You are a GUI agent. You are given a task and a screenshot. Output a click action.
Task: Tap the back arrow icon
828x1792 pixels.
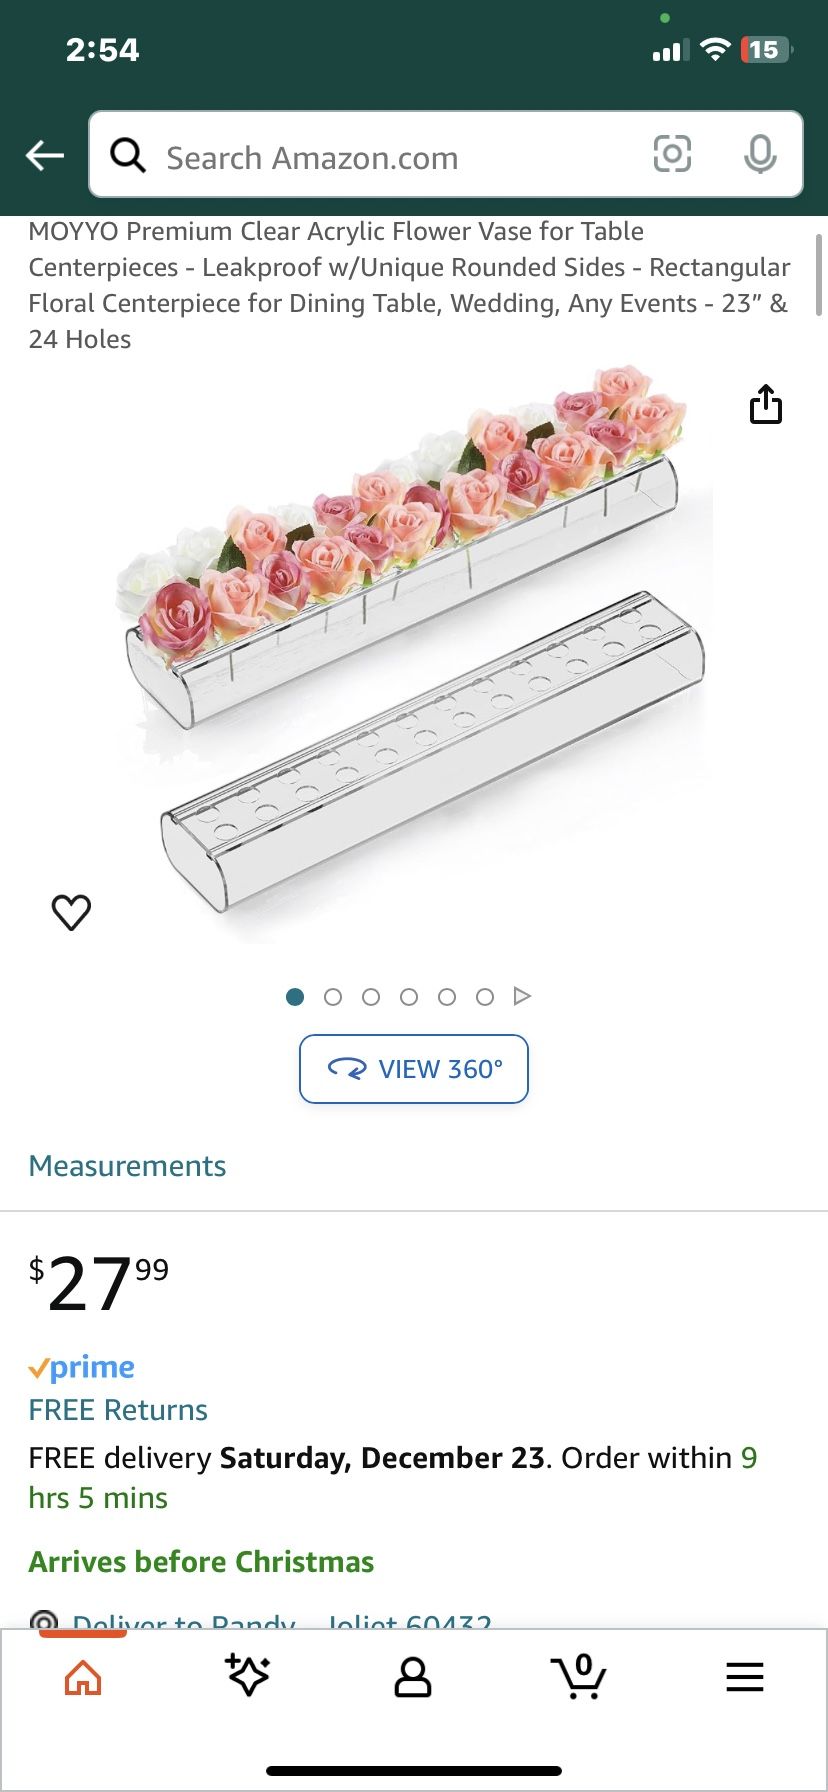[x=45, y=155]
